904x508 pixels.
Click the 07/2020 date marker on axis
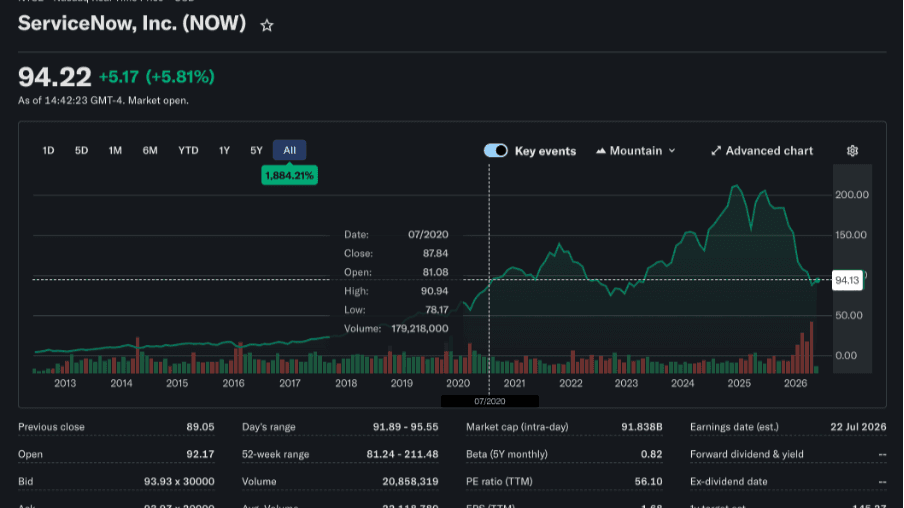point(489,401)
